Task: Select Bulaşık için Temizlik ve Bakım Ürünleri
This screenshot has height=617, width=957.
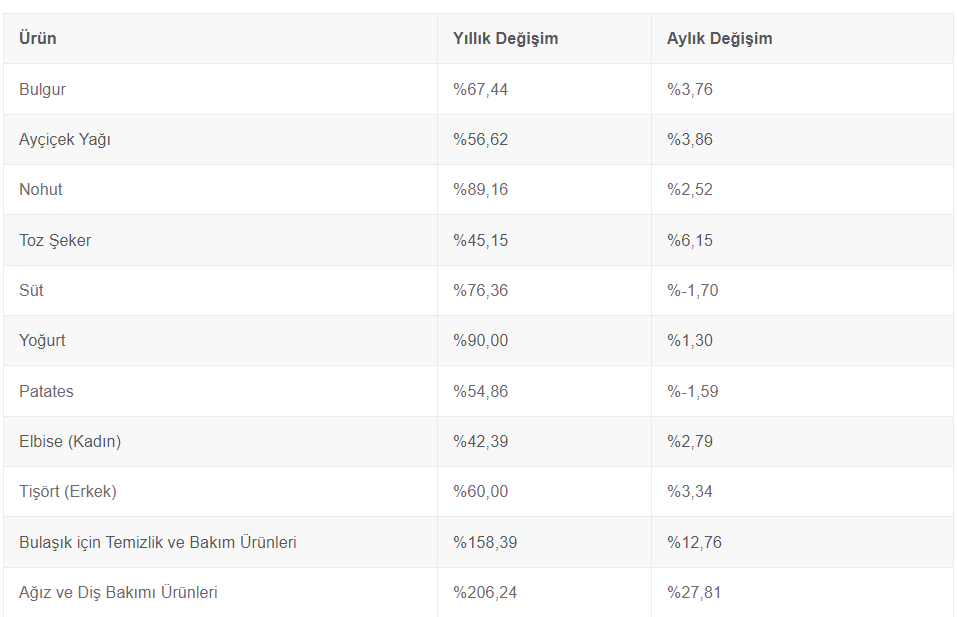Action: coord(158,542)
